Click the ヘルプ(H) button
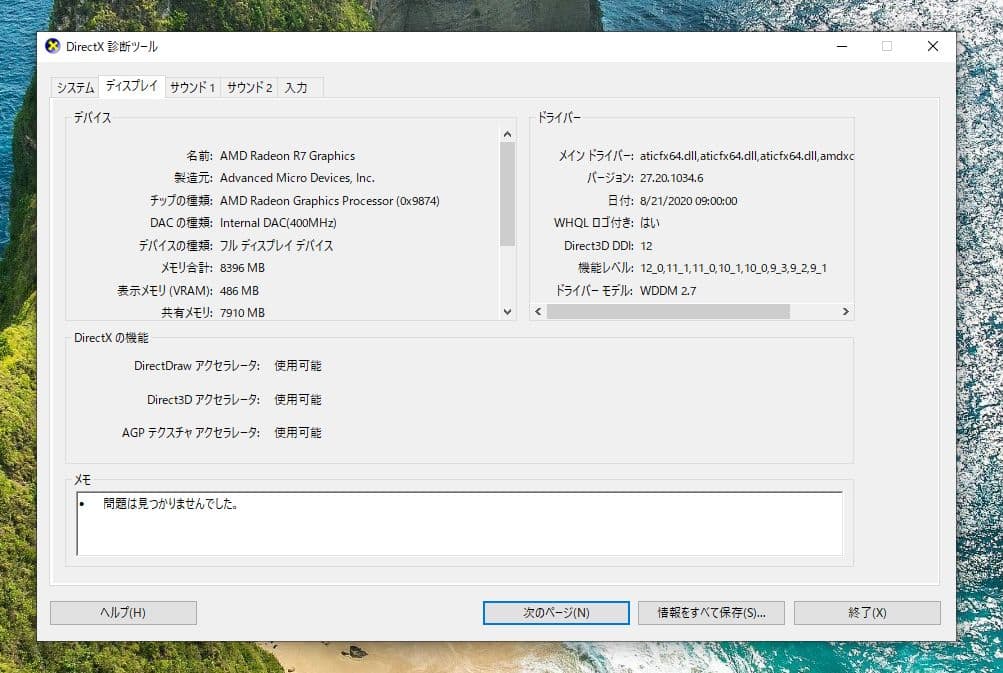The width and height of the screenshot is (1003, 673). point(124,612)
